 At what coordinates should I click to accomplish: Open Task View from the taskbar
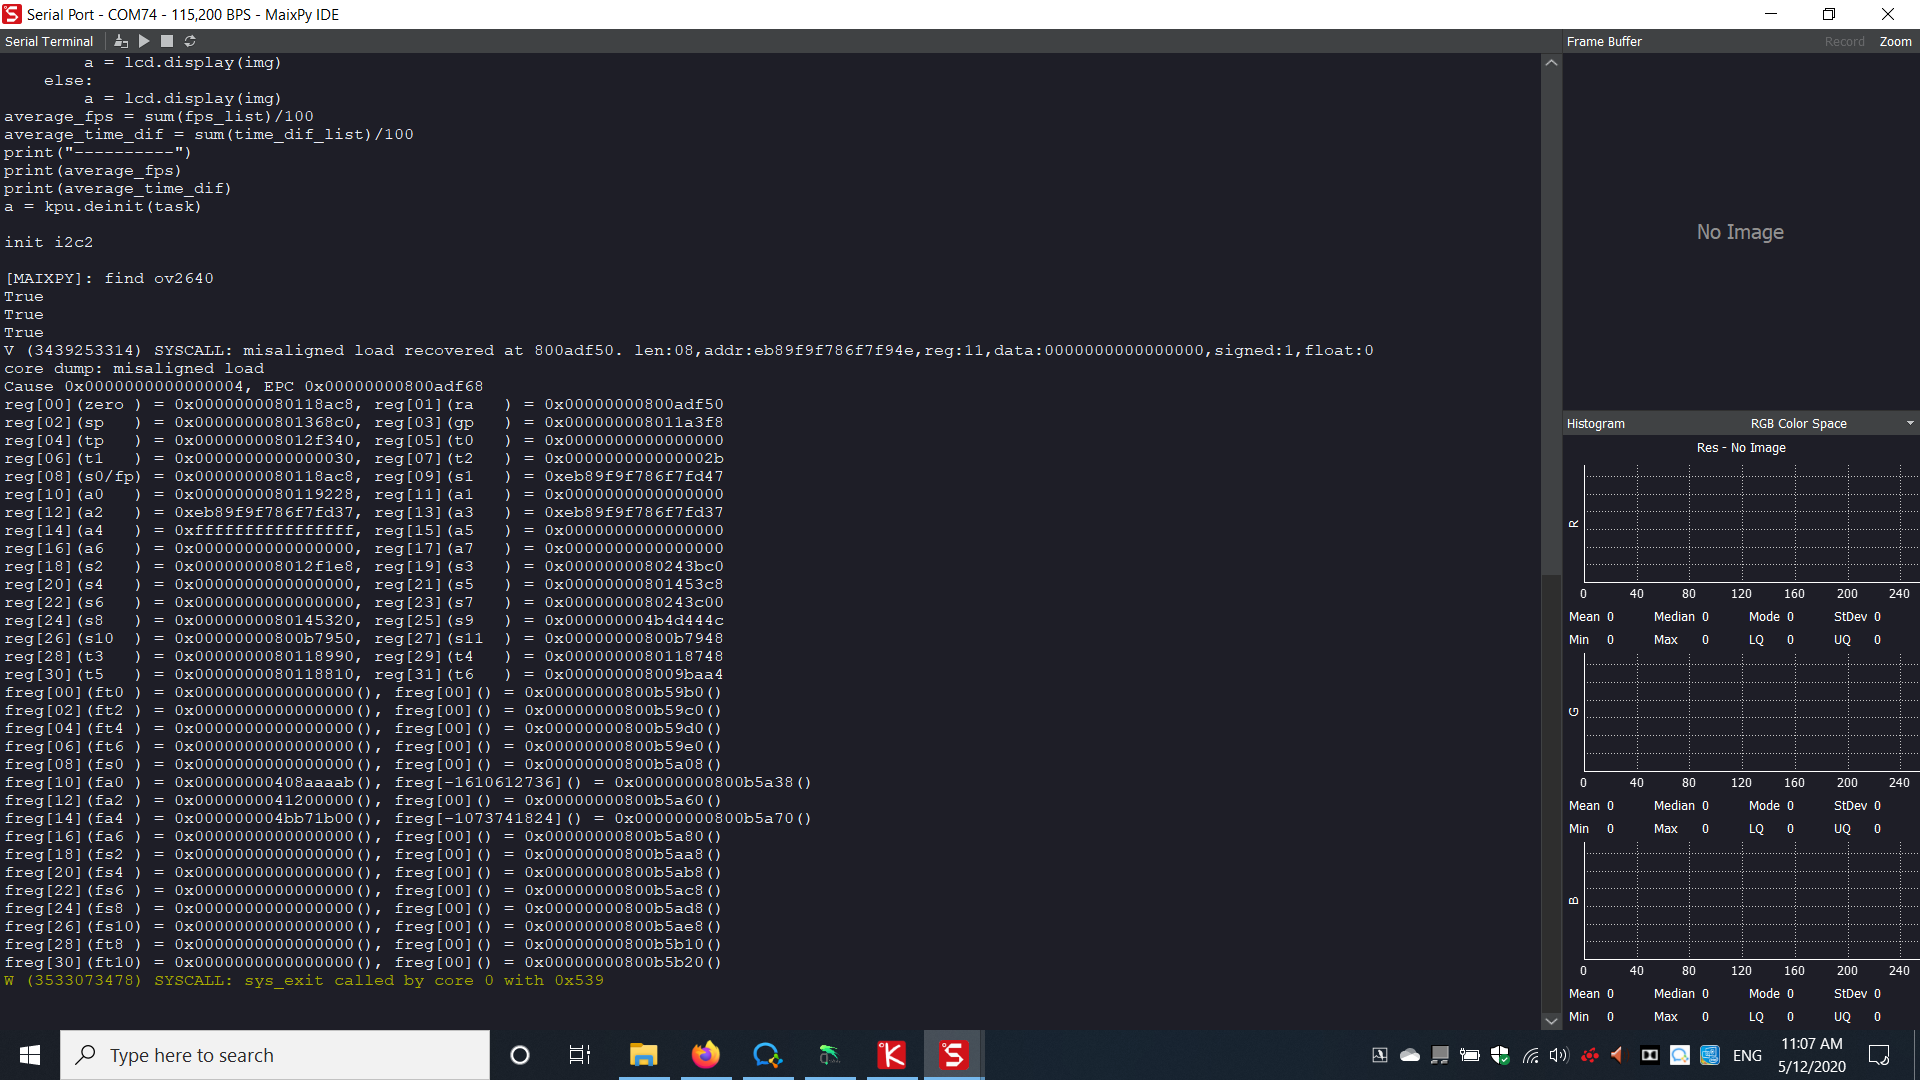click(x=579, y=1055)
